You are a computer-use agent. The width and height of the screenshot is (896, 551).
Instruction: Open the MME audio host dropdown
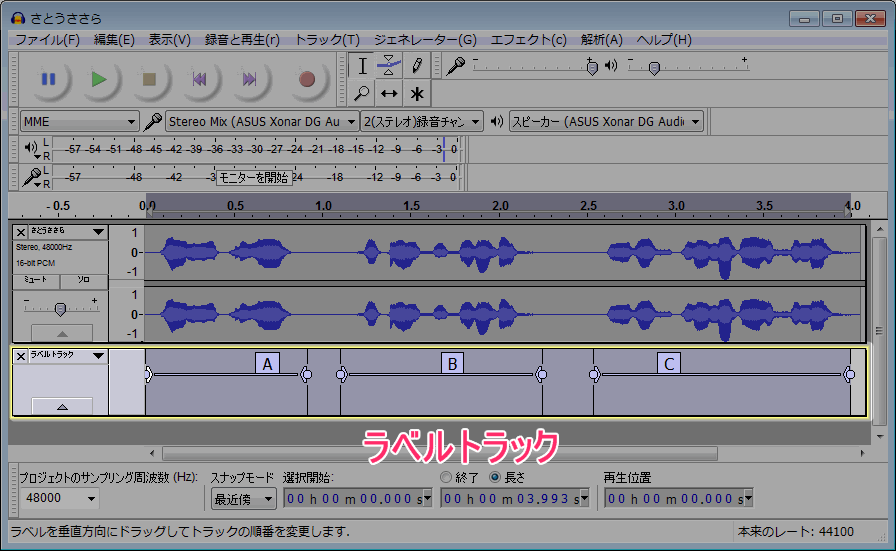pyautogui.click(x=79, y=122)
